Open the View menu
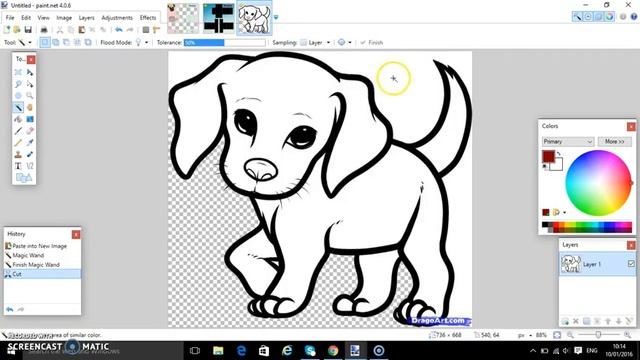Screen dimensions: 640x360 pos(43,18)
